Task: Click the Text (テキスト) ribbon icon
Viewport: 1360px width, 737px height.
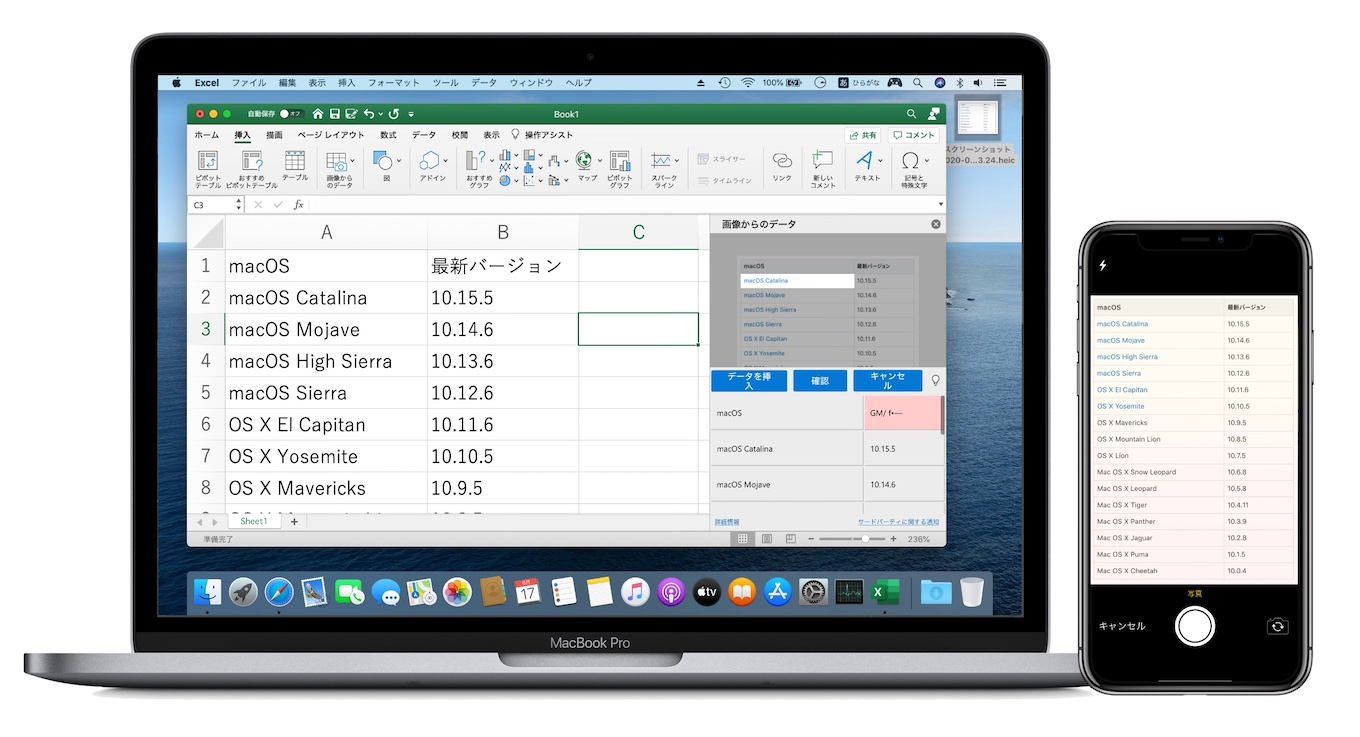Action: [865, 161]
